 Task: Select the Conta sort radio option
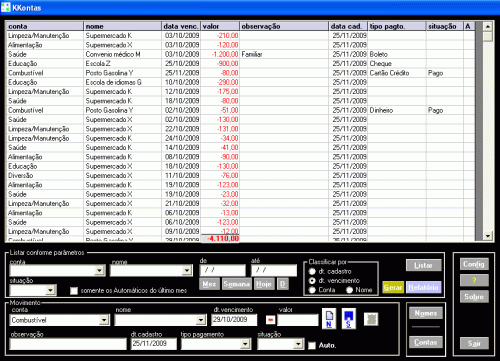pyautogui.click(x=312, y=290)
